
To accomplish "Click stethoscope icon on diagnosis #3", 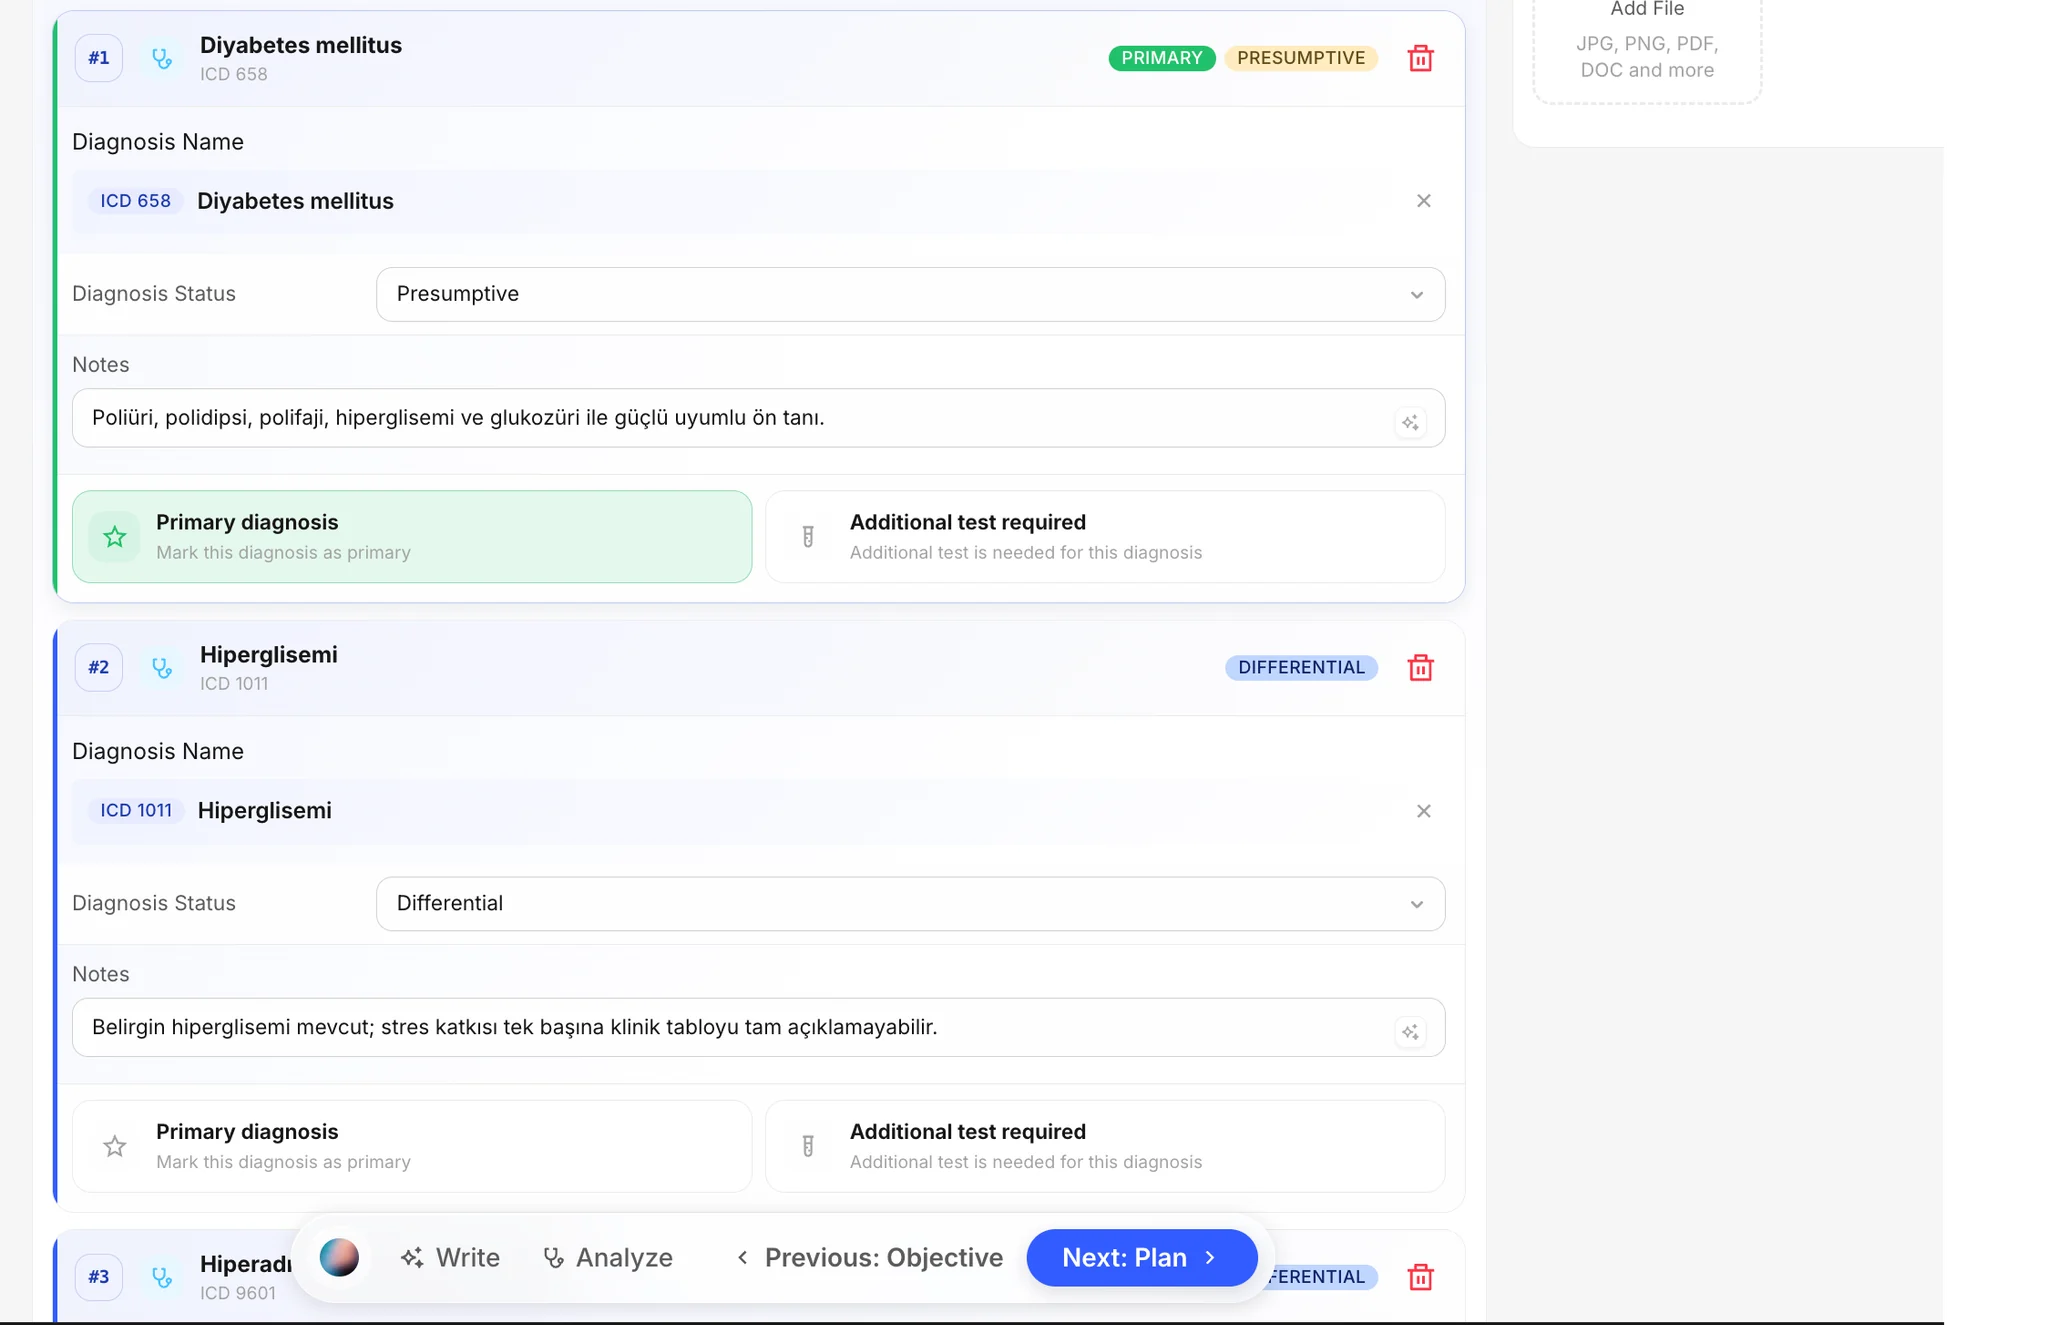I will pyautogui.click(x=161, y=1277).
